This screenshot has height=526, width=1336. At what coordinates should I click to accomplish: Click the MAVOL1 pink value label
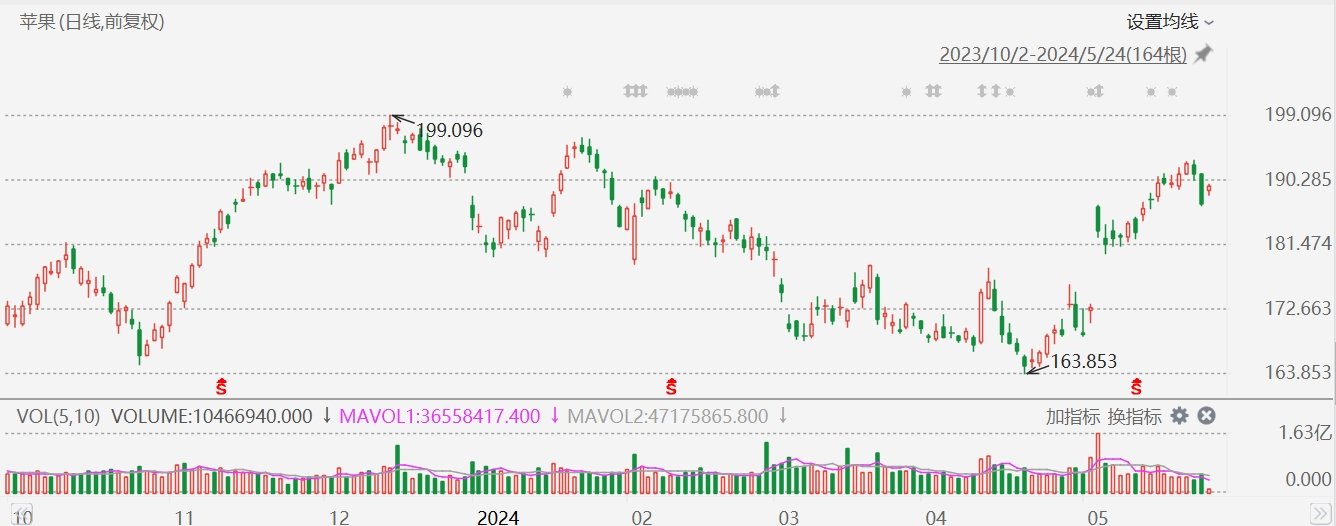tap(440, 416)
